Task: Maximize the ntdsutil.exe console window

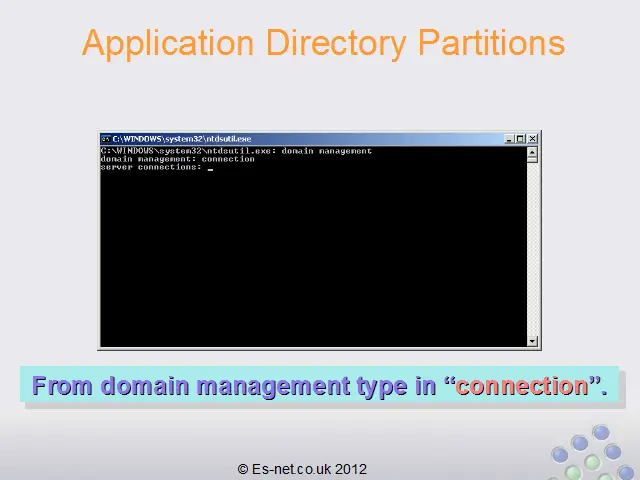Action: tap(521, 138)
